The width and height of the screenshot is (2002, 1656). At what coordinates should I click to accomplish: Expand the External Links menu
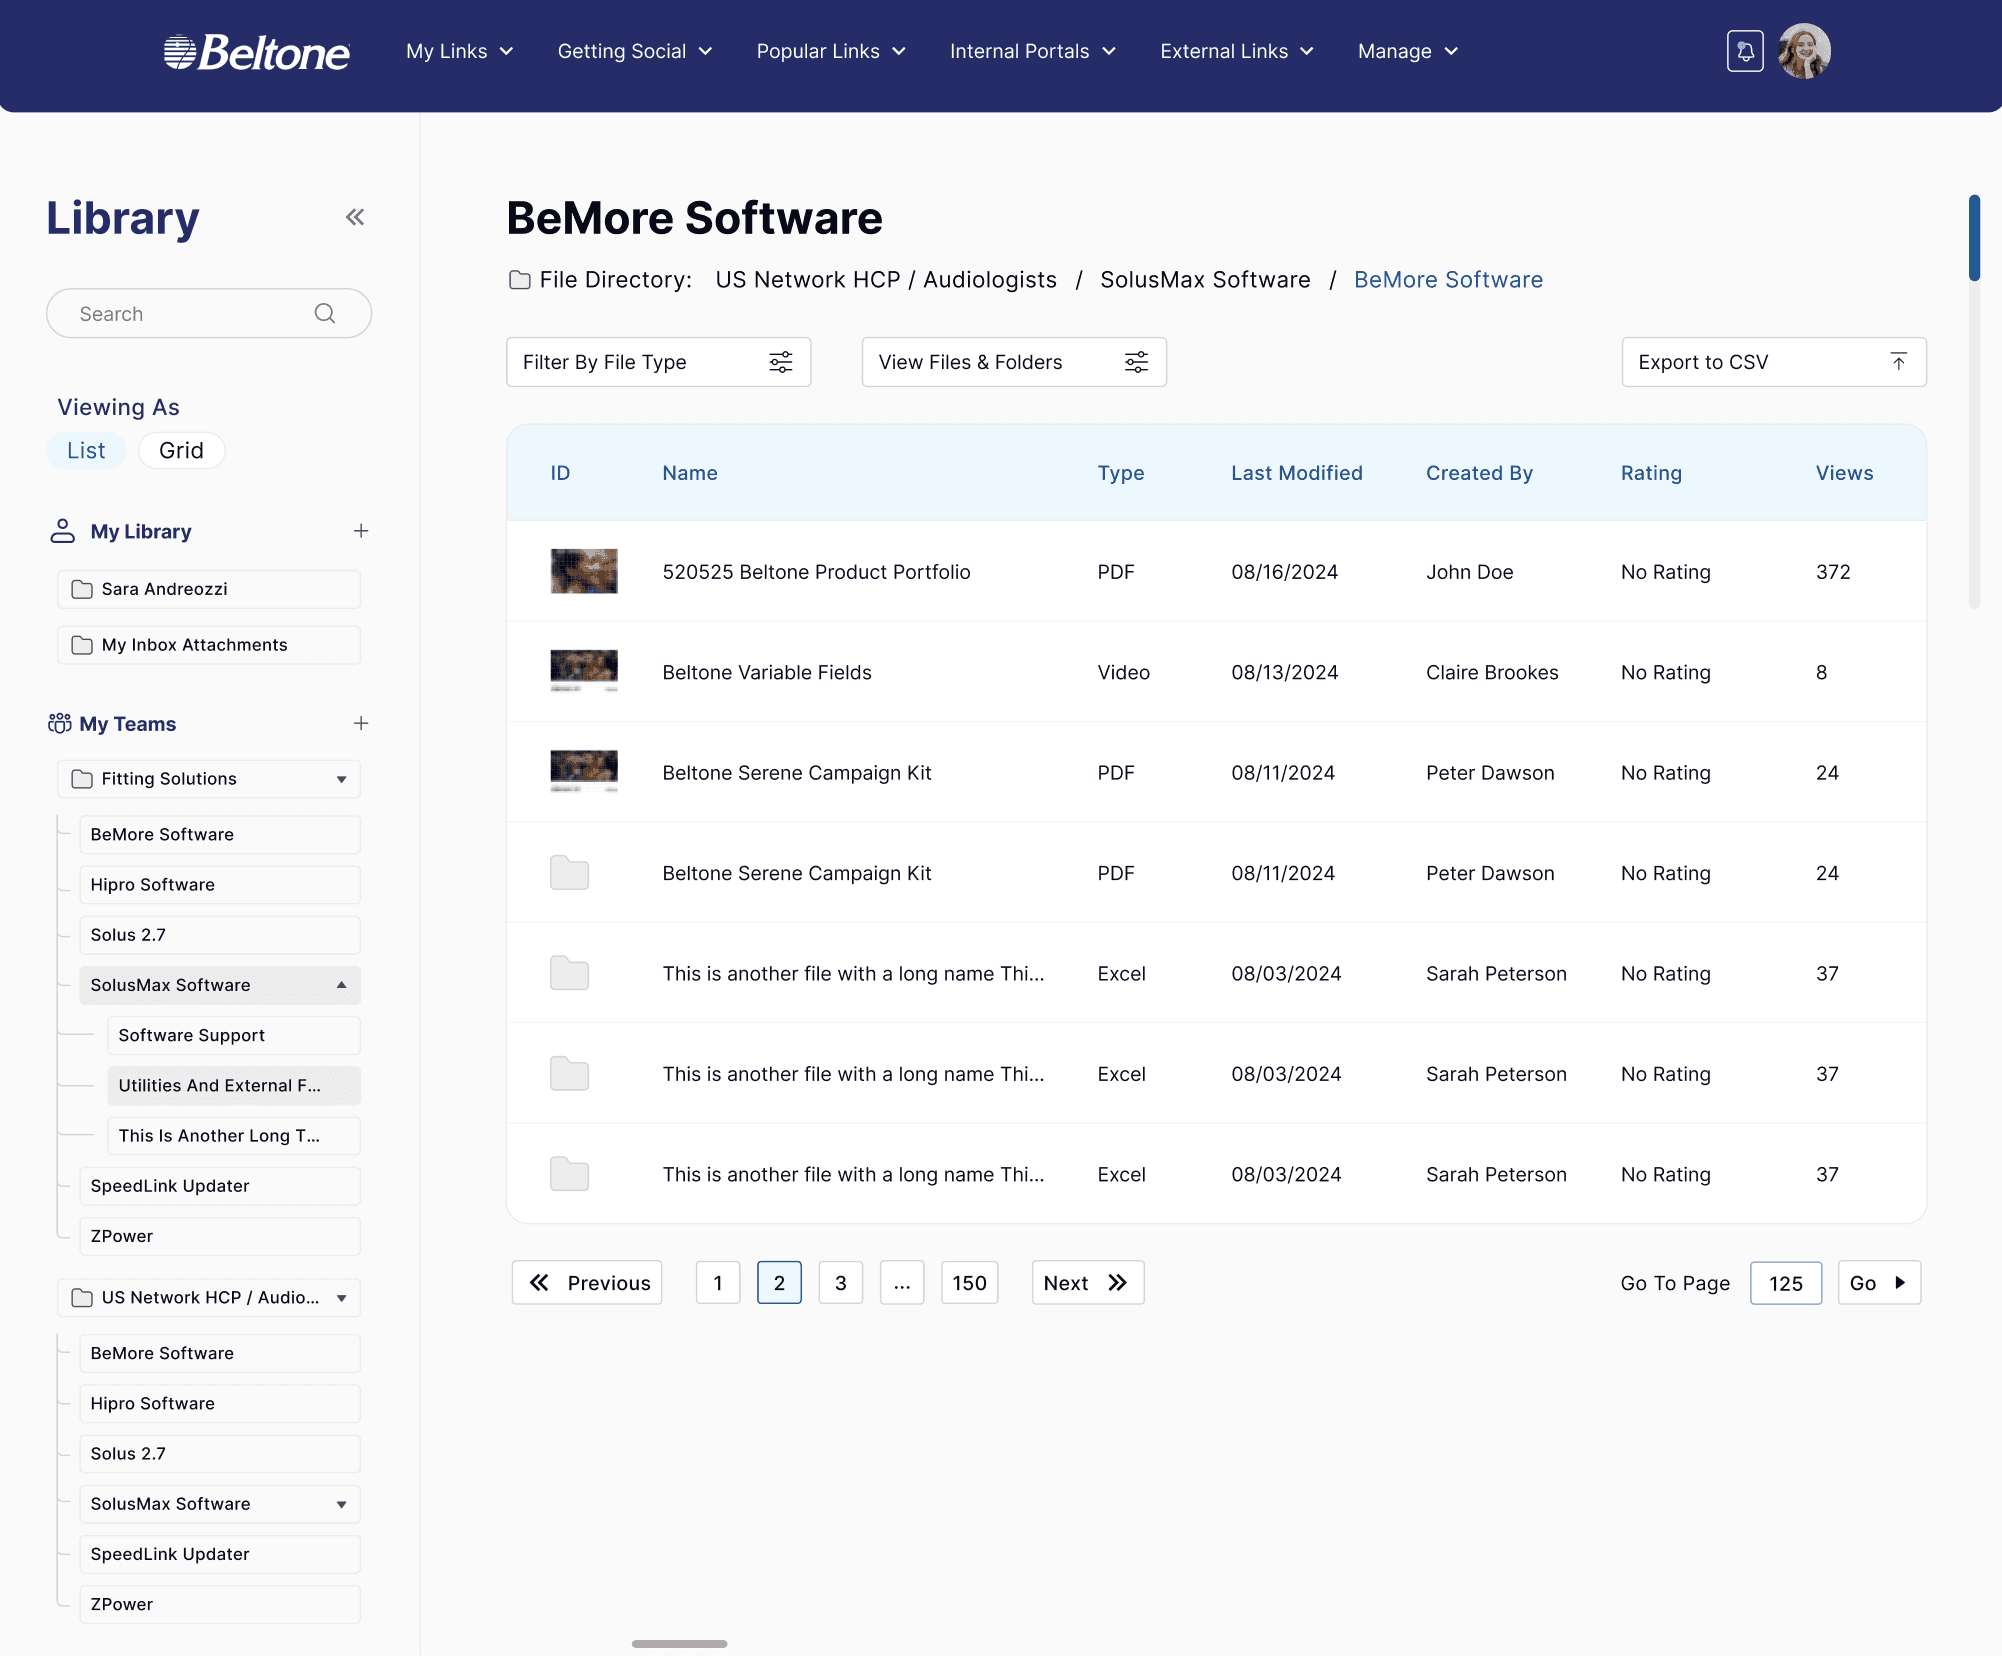1237,51
